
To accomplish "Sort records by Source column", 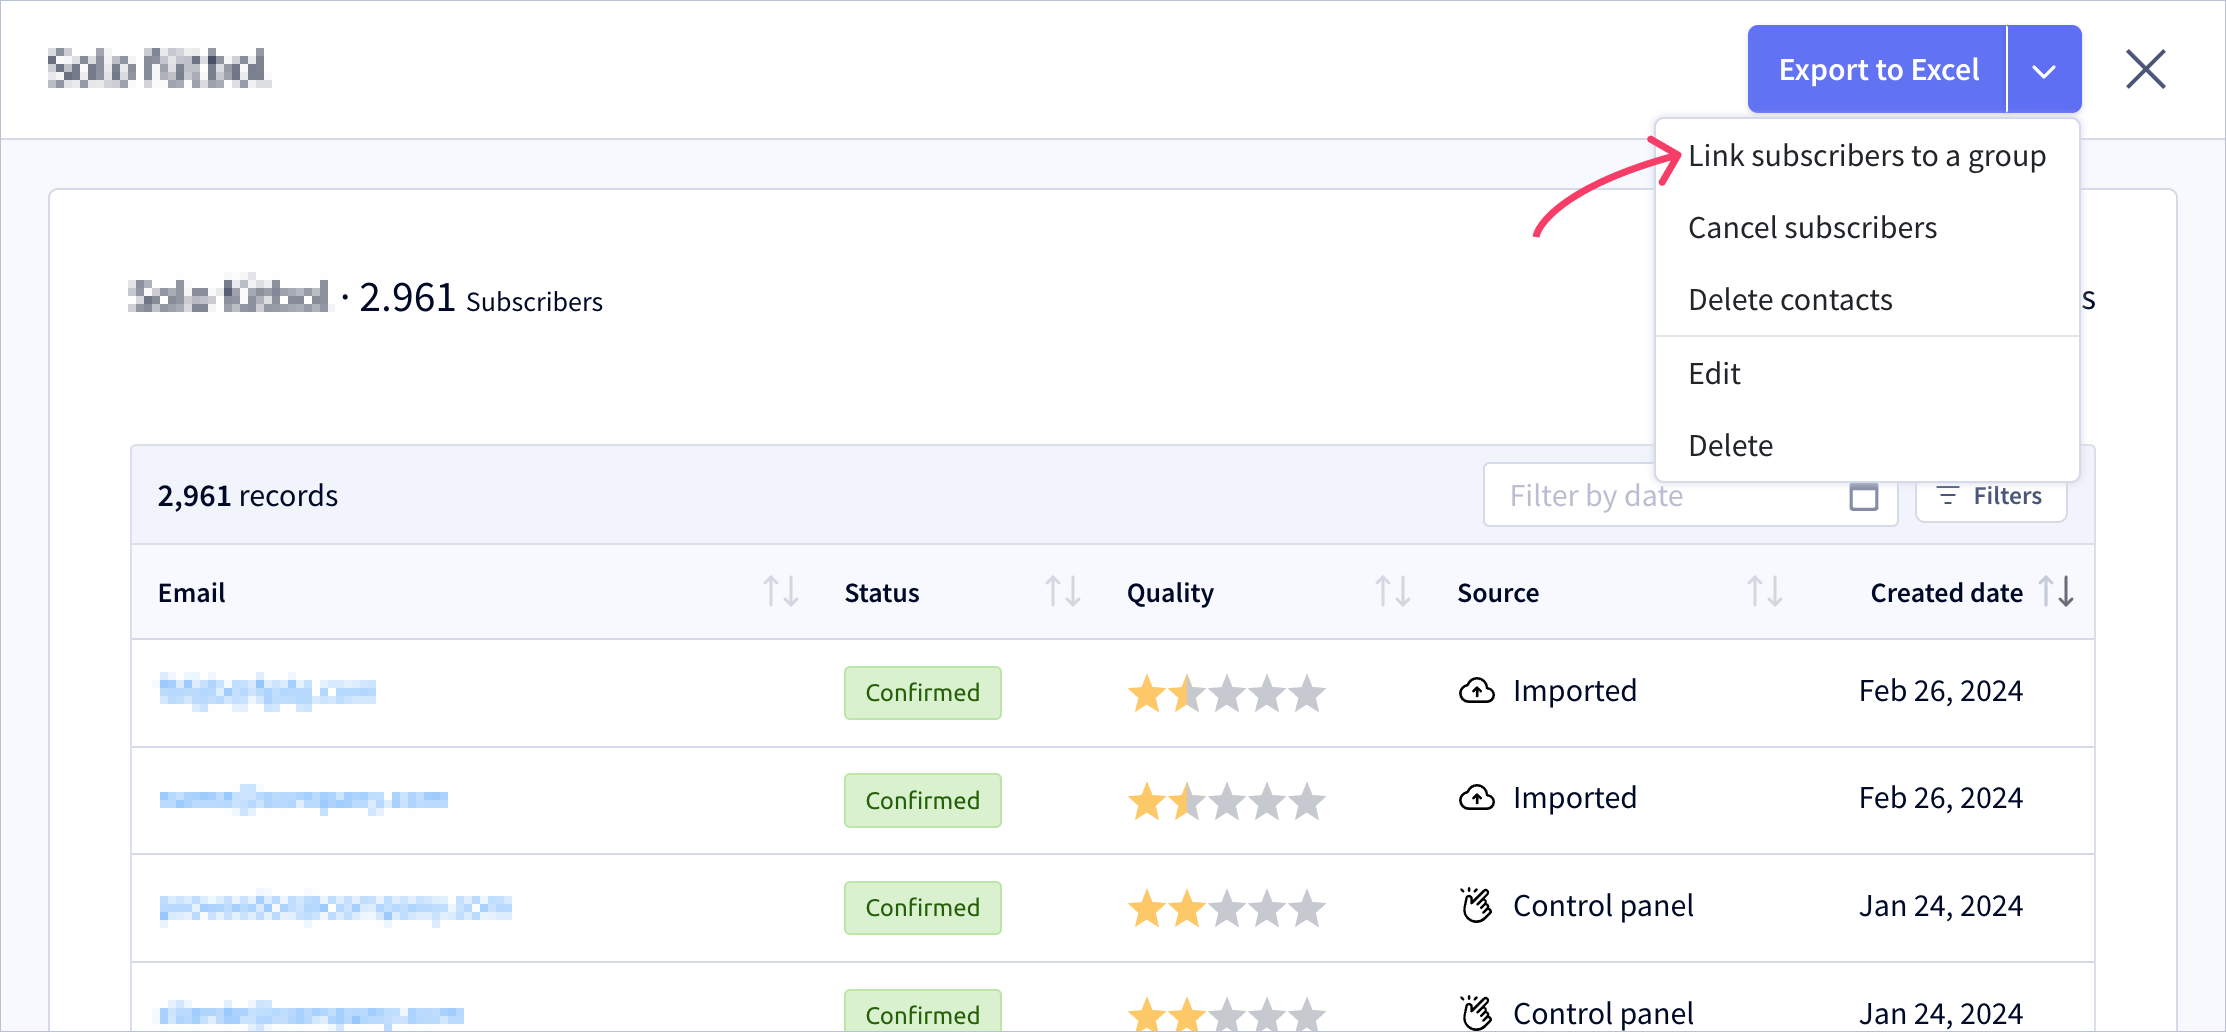I will [x=1765, y=592].
